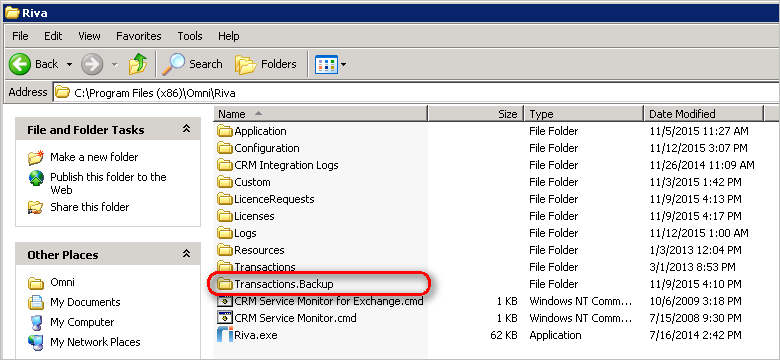The width and height of the screenshot is (780, 360).
Task: Open the Back history dropdown arrow
Action: point(69,65)
